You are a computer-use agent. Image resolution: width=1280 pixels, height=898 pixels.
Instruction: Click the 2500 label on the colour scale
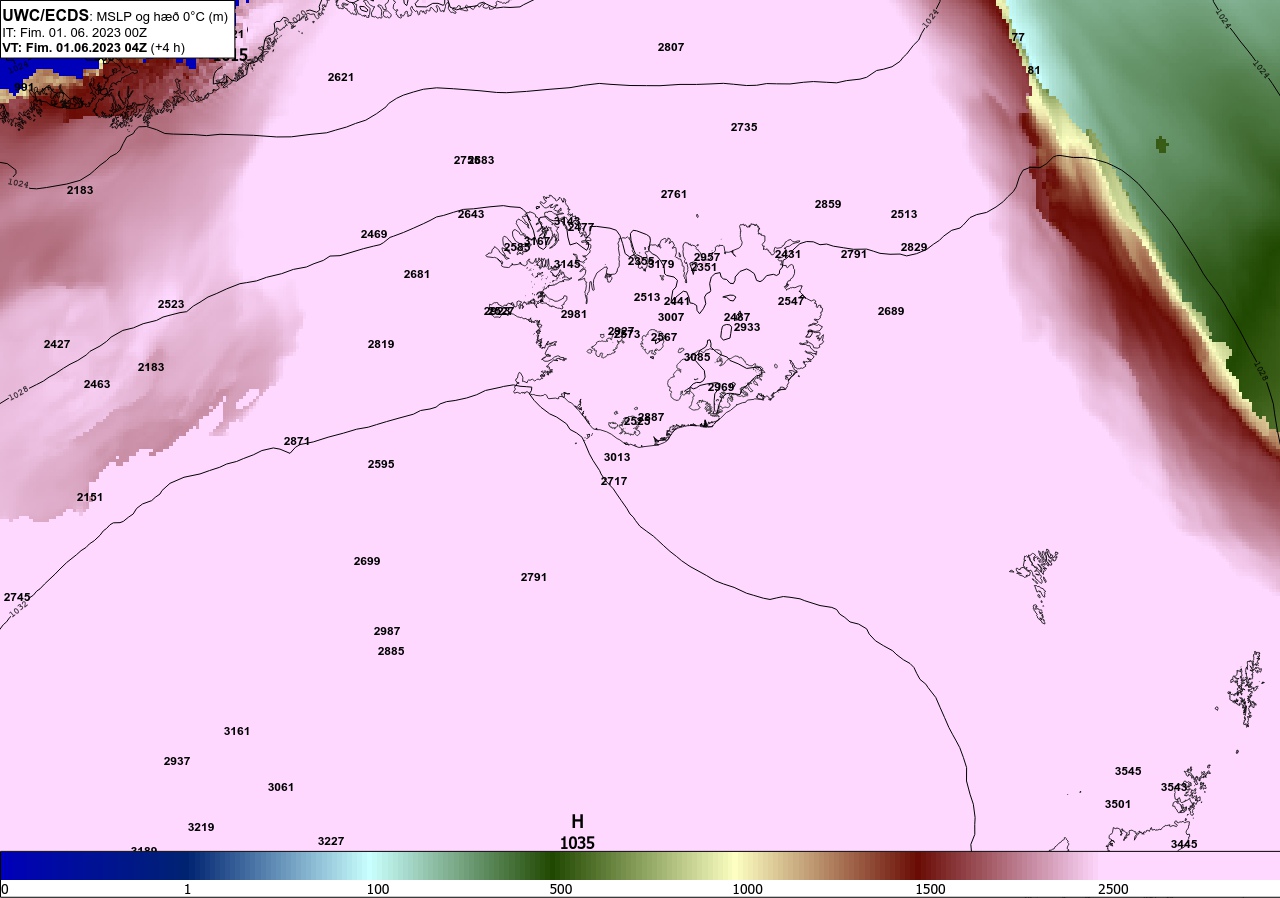point(1113,889)
